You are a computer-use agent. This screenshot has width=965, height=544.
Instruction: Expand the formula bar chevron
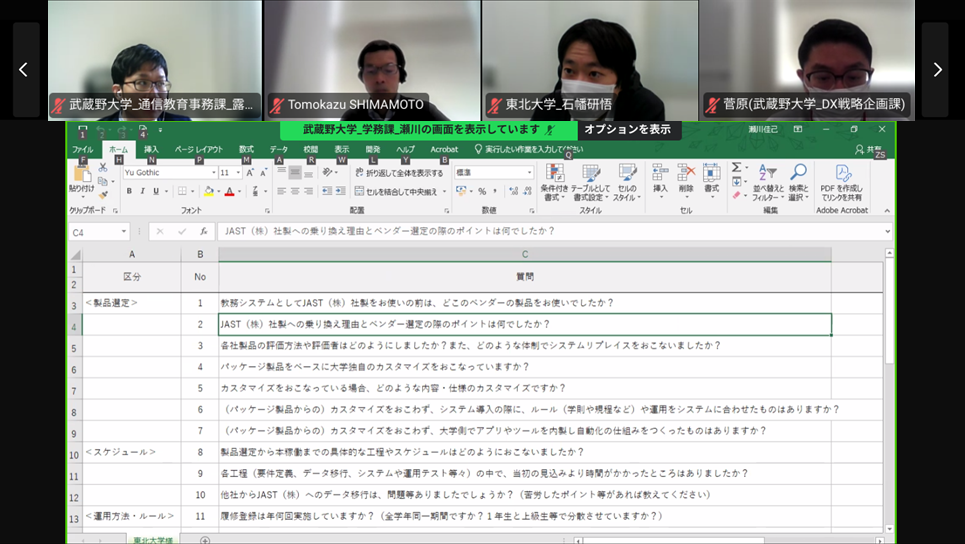point(887,232)
